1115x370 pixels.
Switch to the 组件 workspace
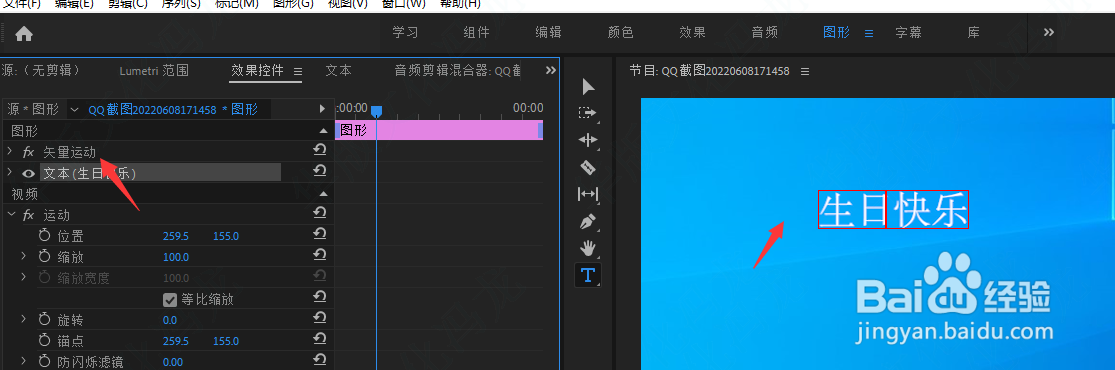[x=476, y=33]
